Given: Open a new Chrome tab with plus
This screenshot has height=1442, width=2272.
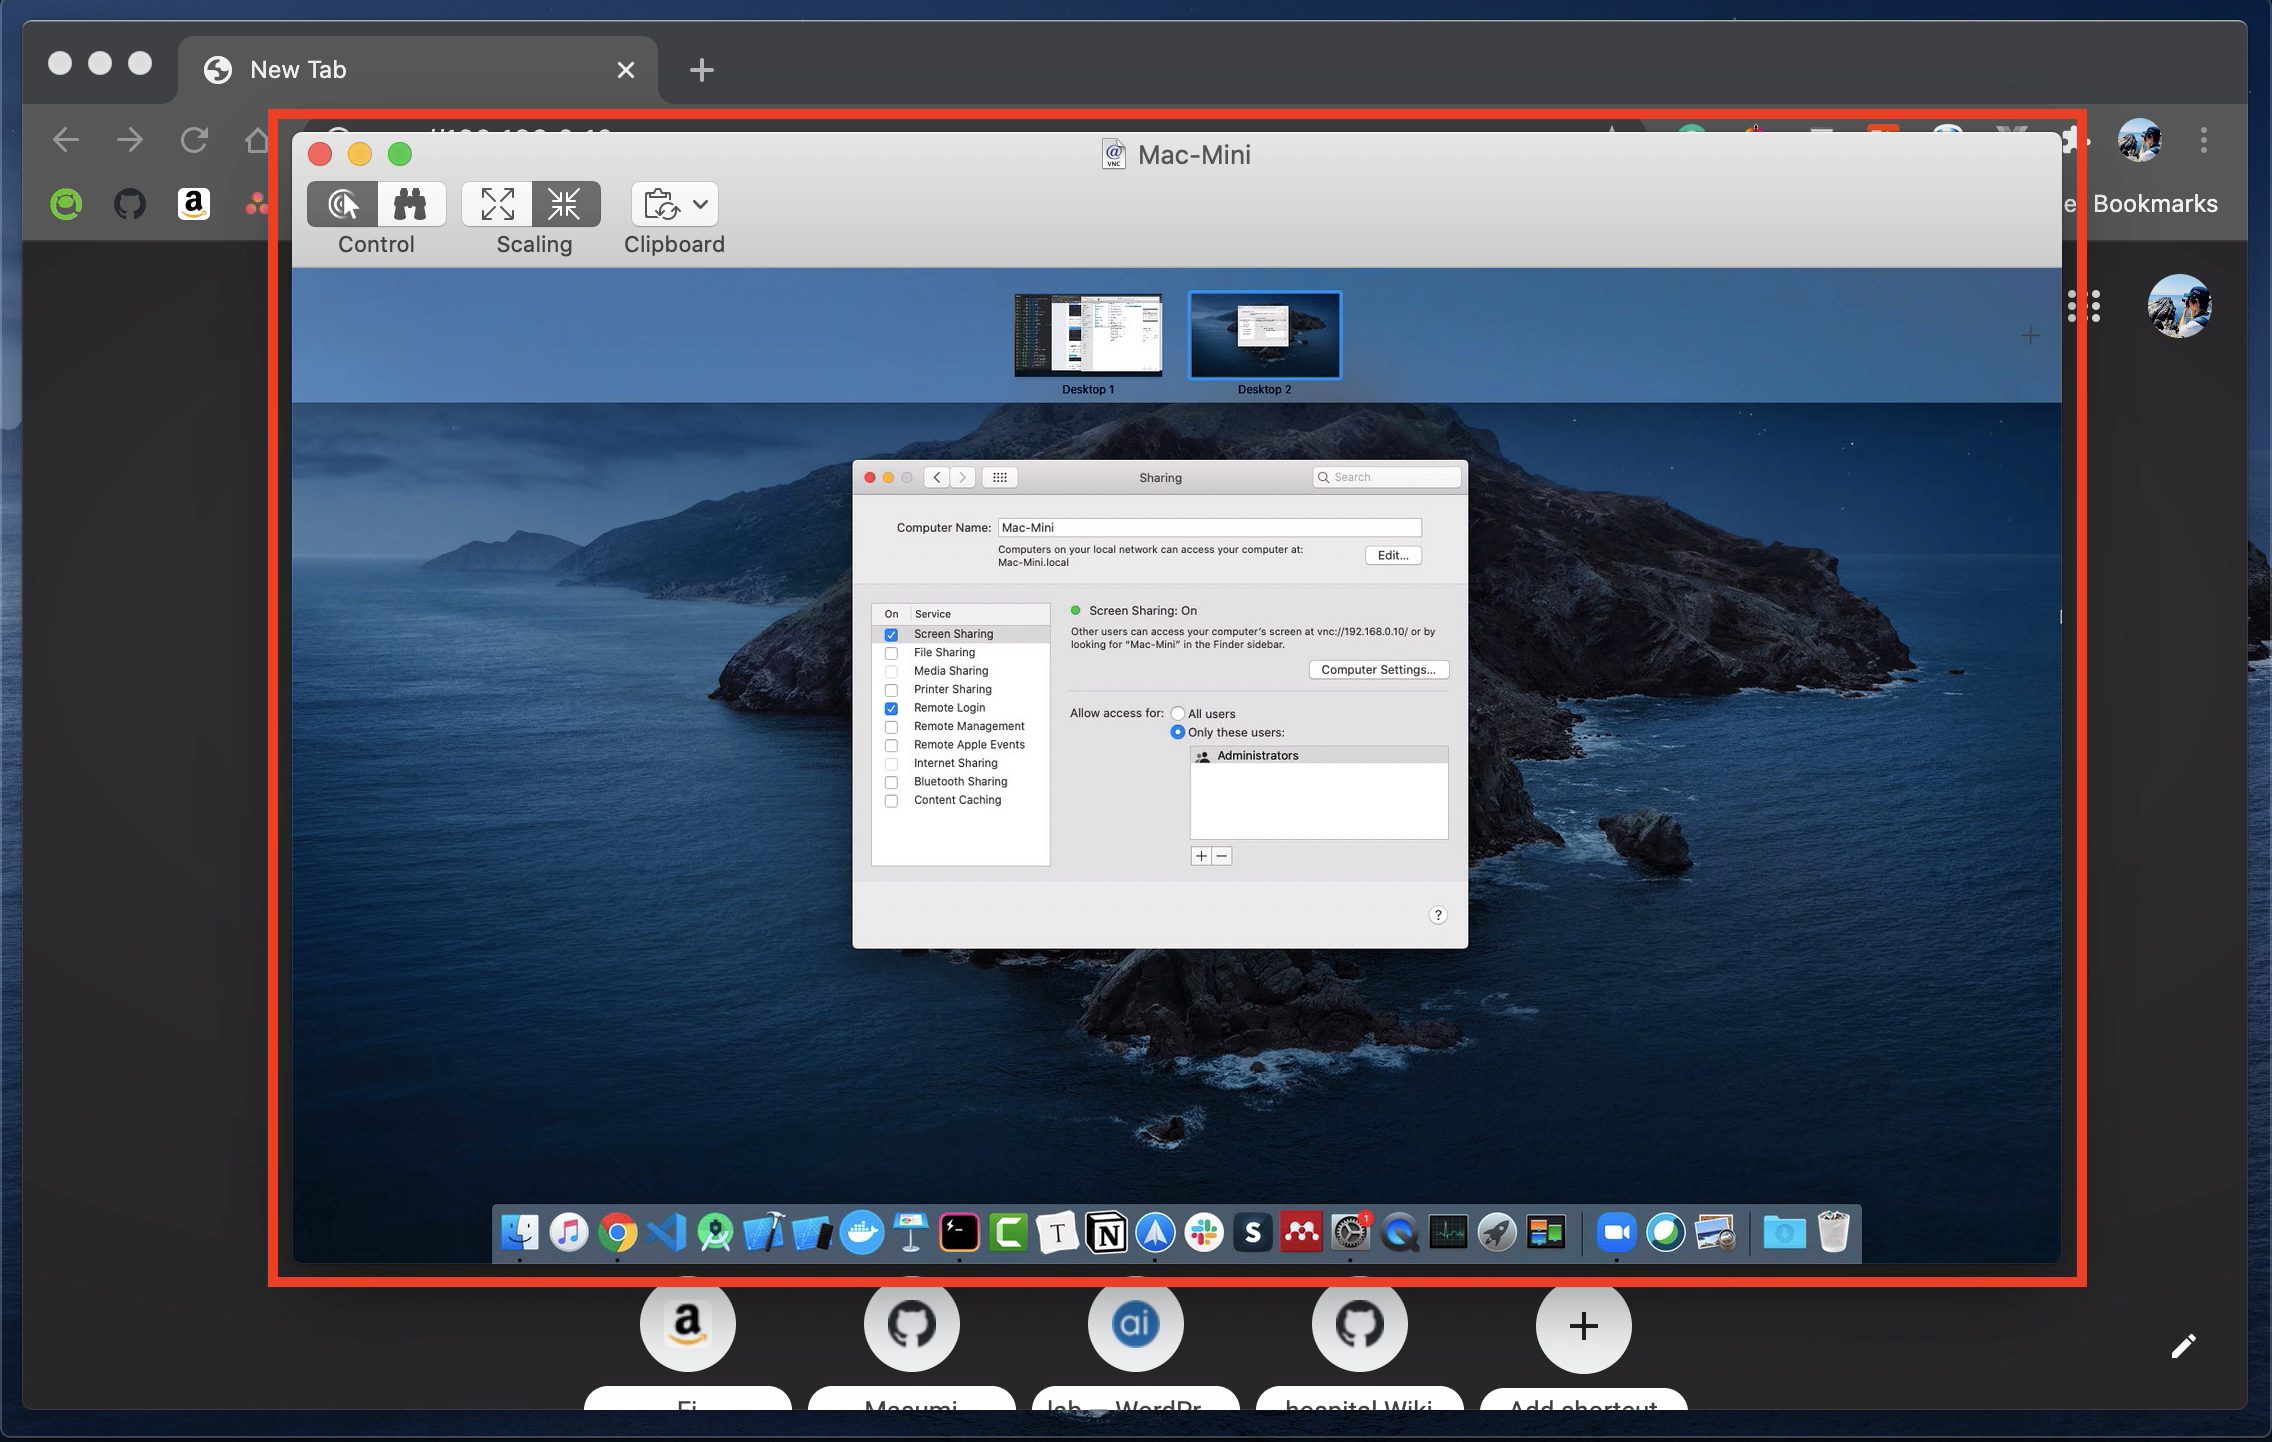Looking at the screenshot, I should click(x=702, y=70).
